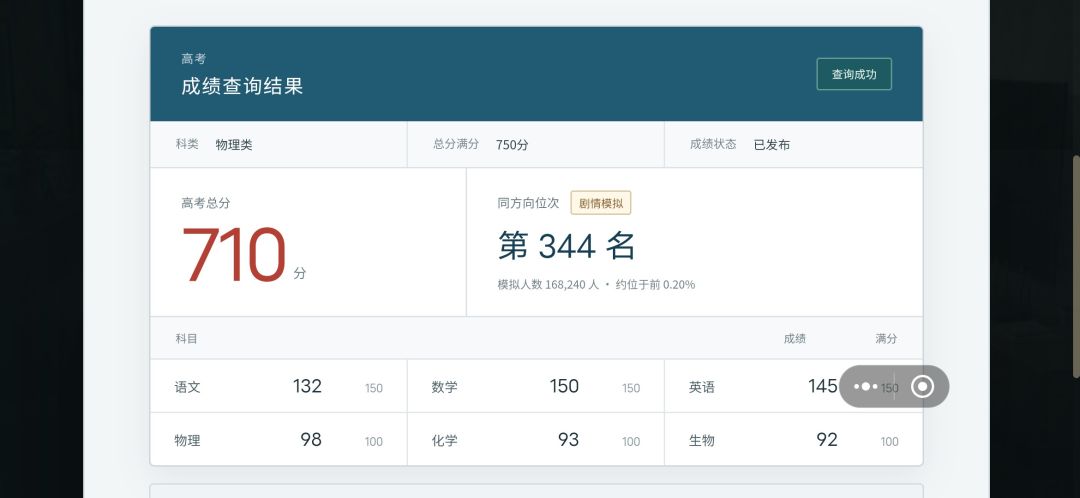Click the 模拟人数 168,240 人 caption
The image size is (1080, 498).
tap(548, 284)
